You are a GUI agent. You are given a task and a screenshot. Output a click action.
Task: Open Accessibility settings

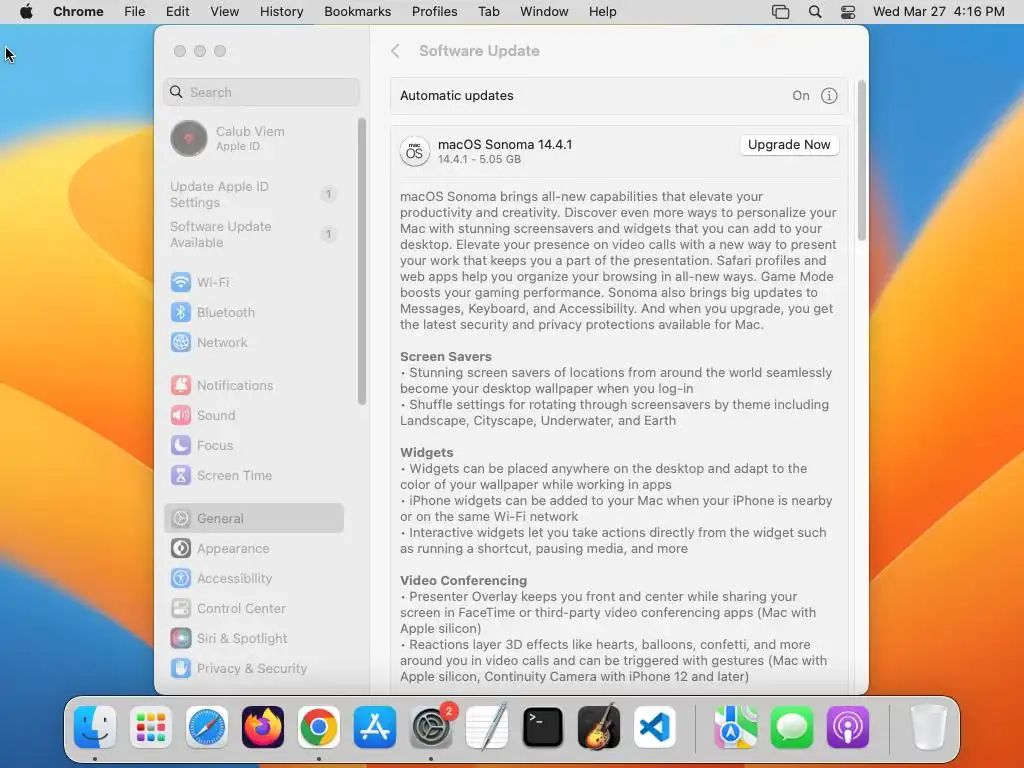[253, 579]
